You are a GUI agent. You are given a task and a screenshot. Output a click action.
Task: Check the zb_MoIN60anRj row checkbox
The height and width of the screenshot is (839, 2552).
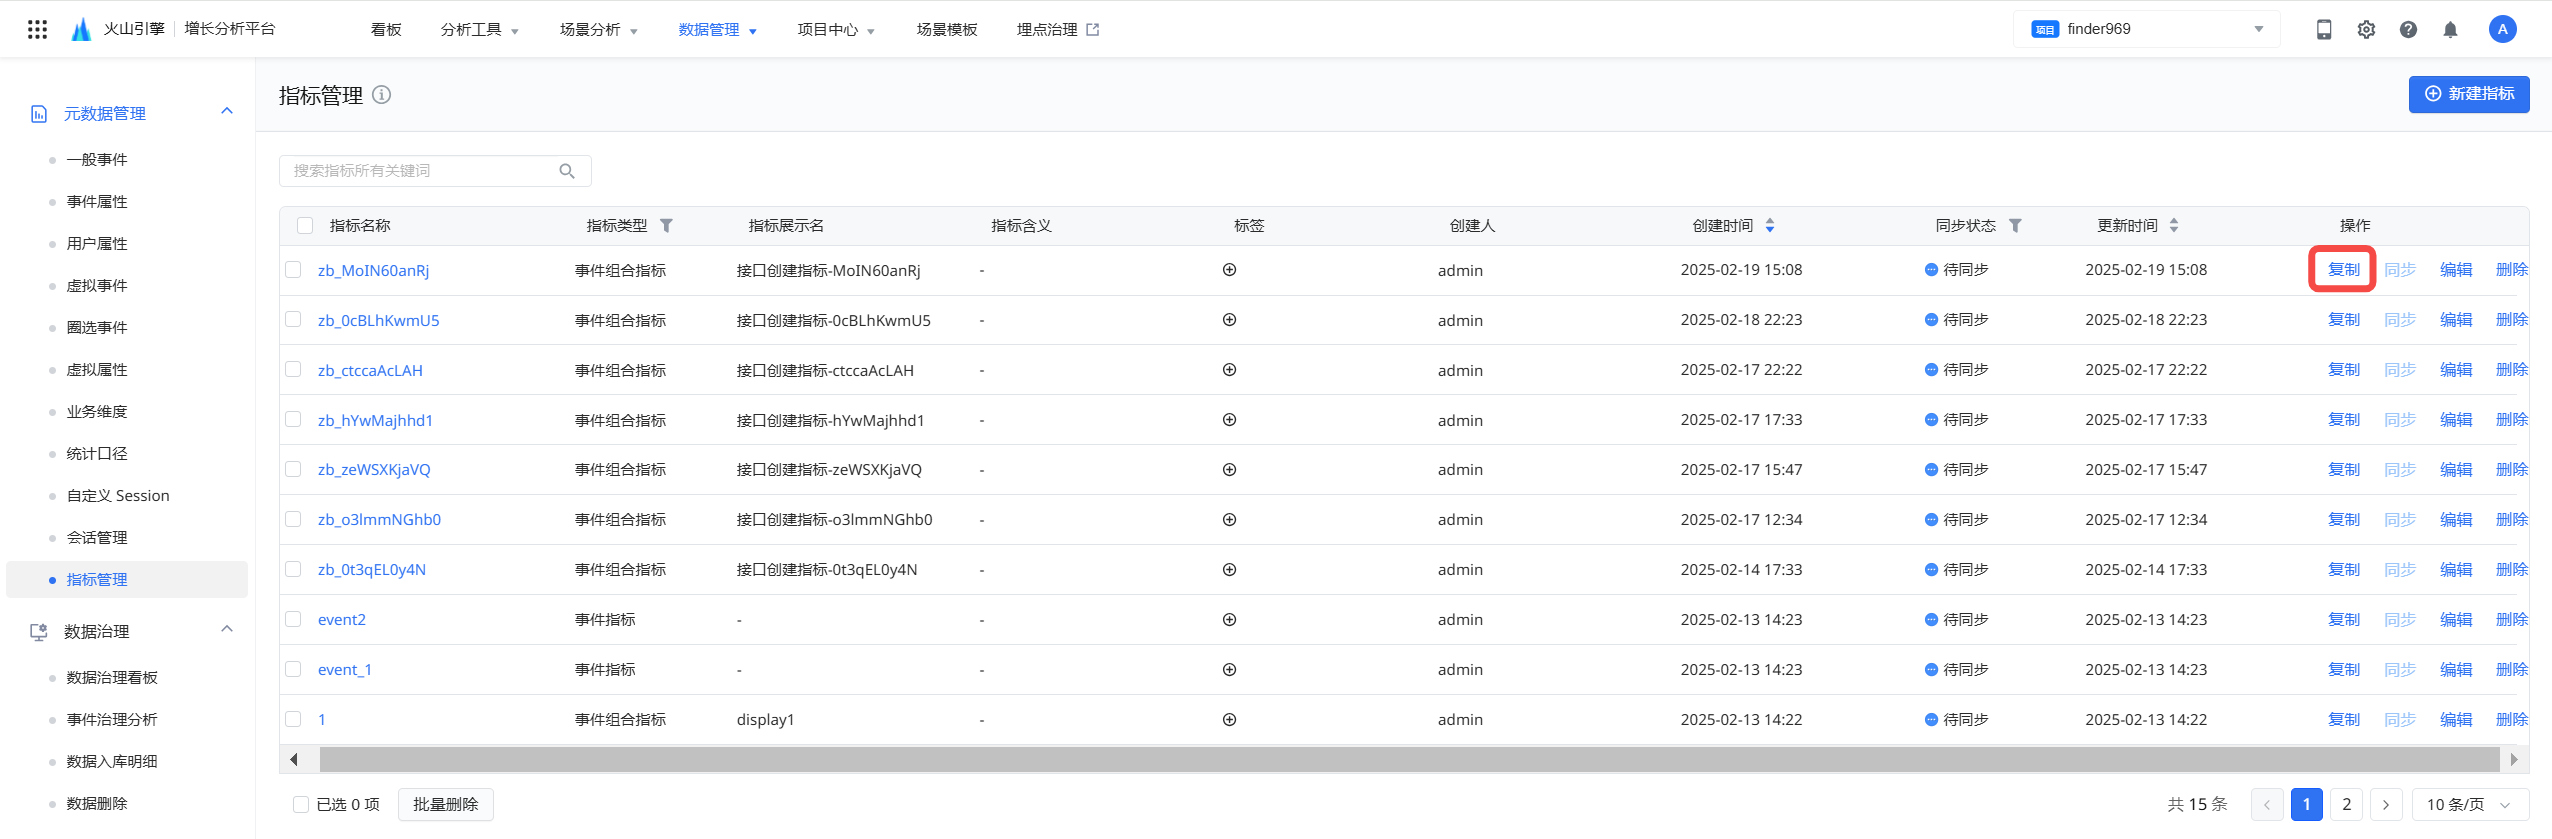coord(293,269)
